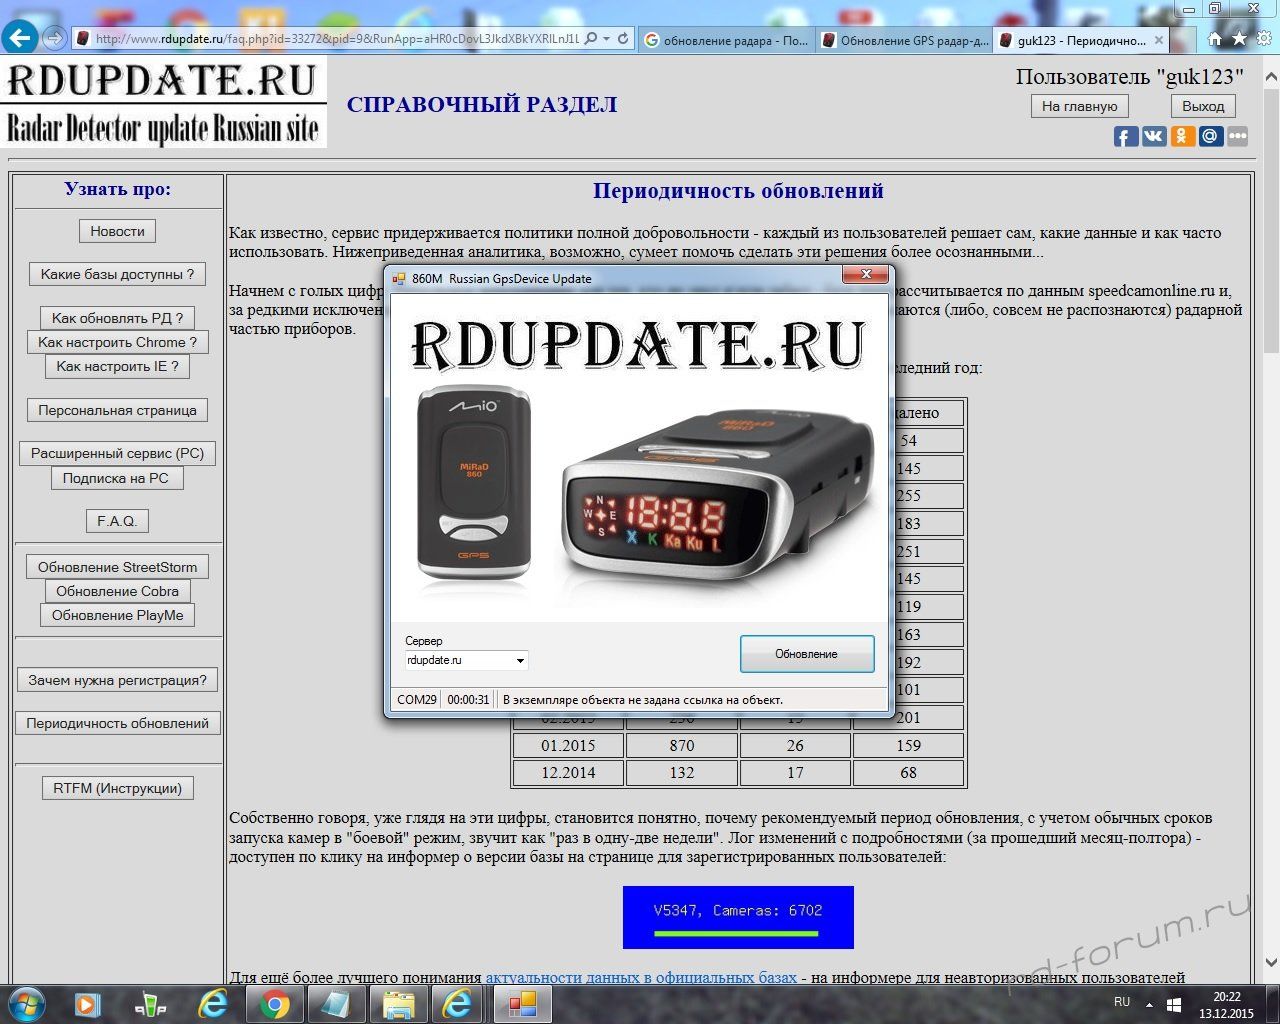The image size is (1280, 1024).
Task: Open the browser Home icon
Action: click(x=1215, y=39)
